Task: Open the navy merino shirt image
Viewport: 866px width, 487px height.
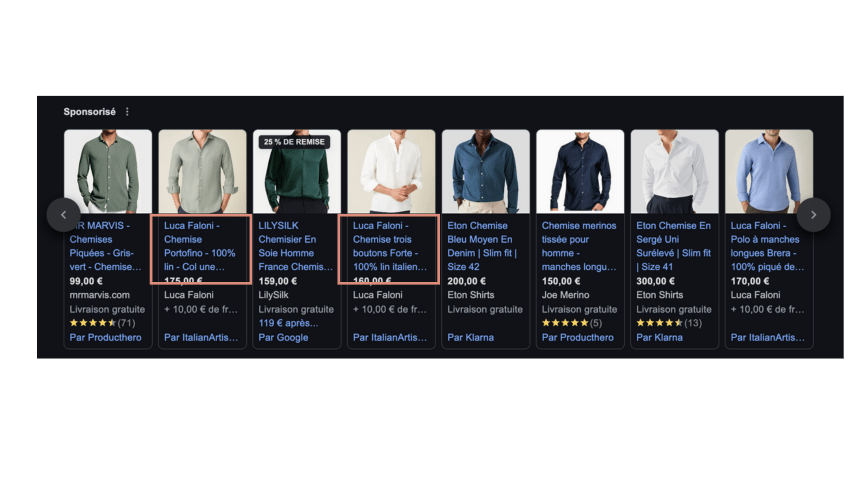Action: click(x=580, y=171)
